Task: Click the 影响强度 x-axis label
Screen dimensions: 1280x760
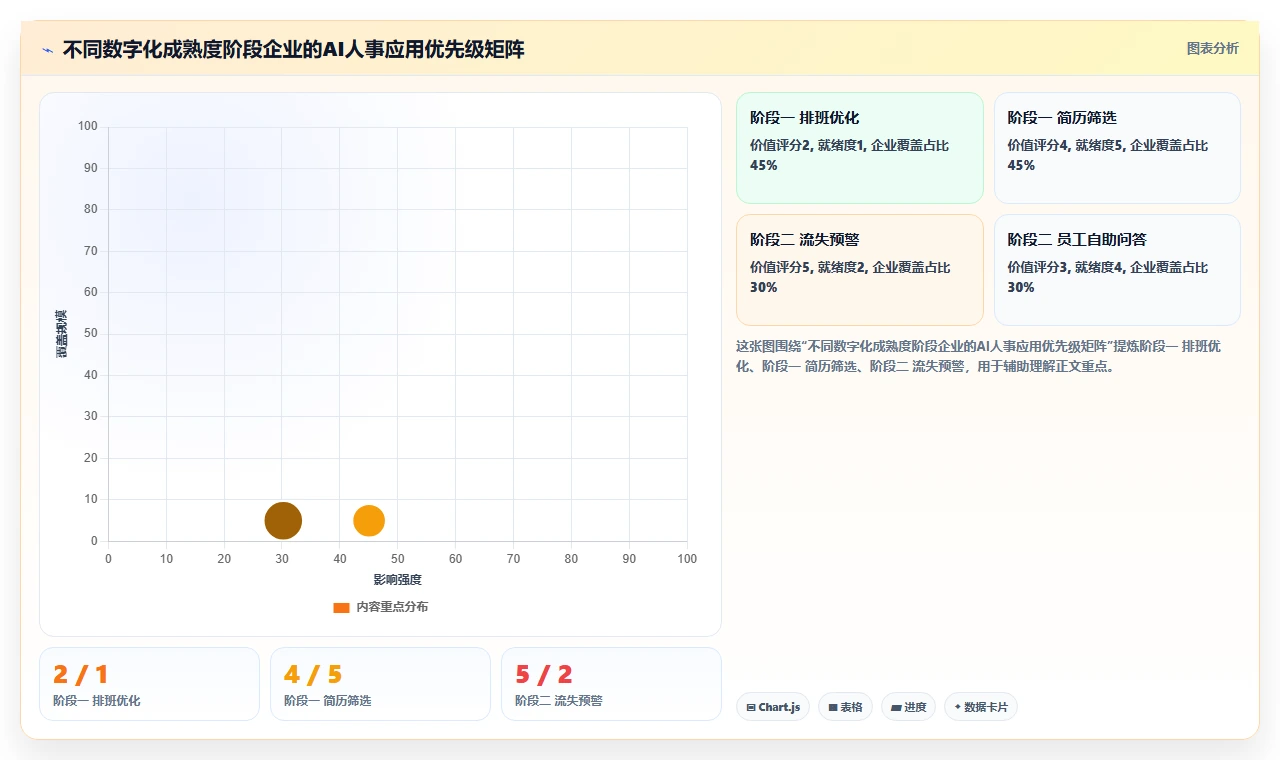Action: click(398, 580)
